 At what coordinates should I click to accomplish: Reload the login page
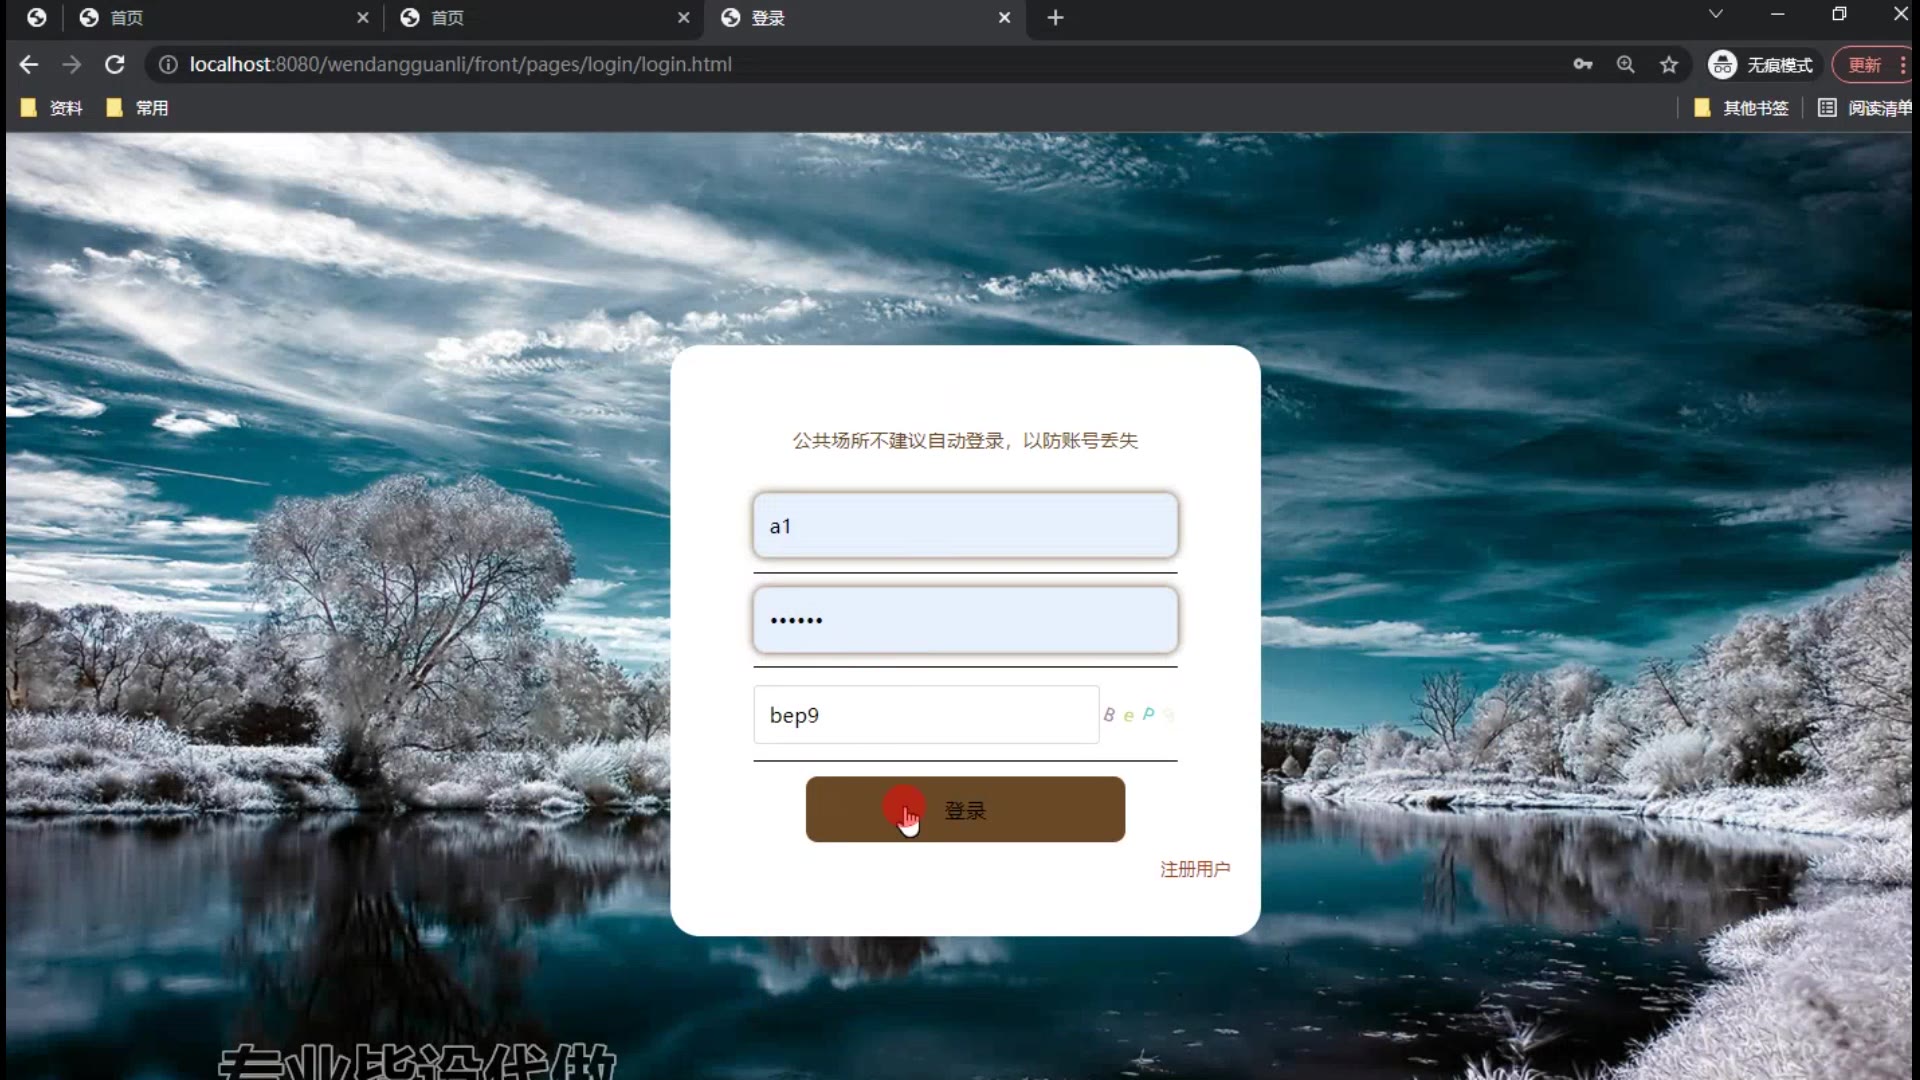pos(115,65)
